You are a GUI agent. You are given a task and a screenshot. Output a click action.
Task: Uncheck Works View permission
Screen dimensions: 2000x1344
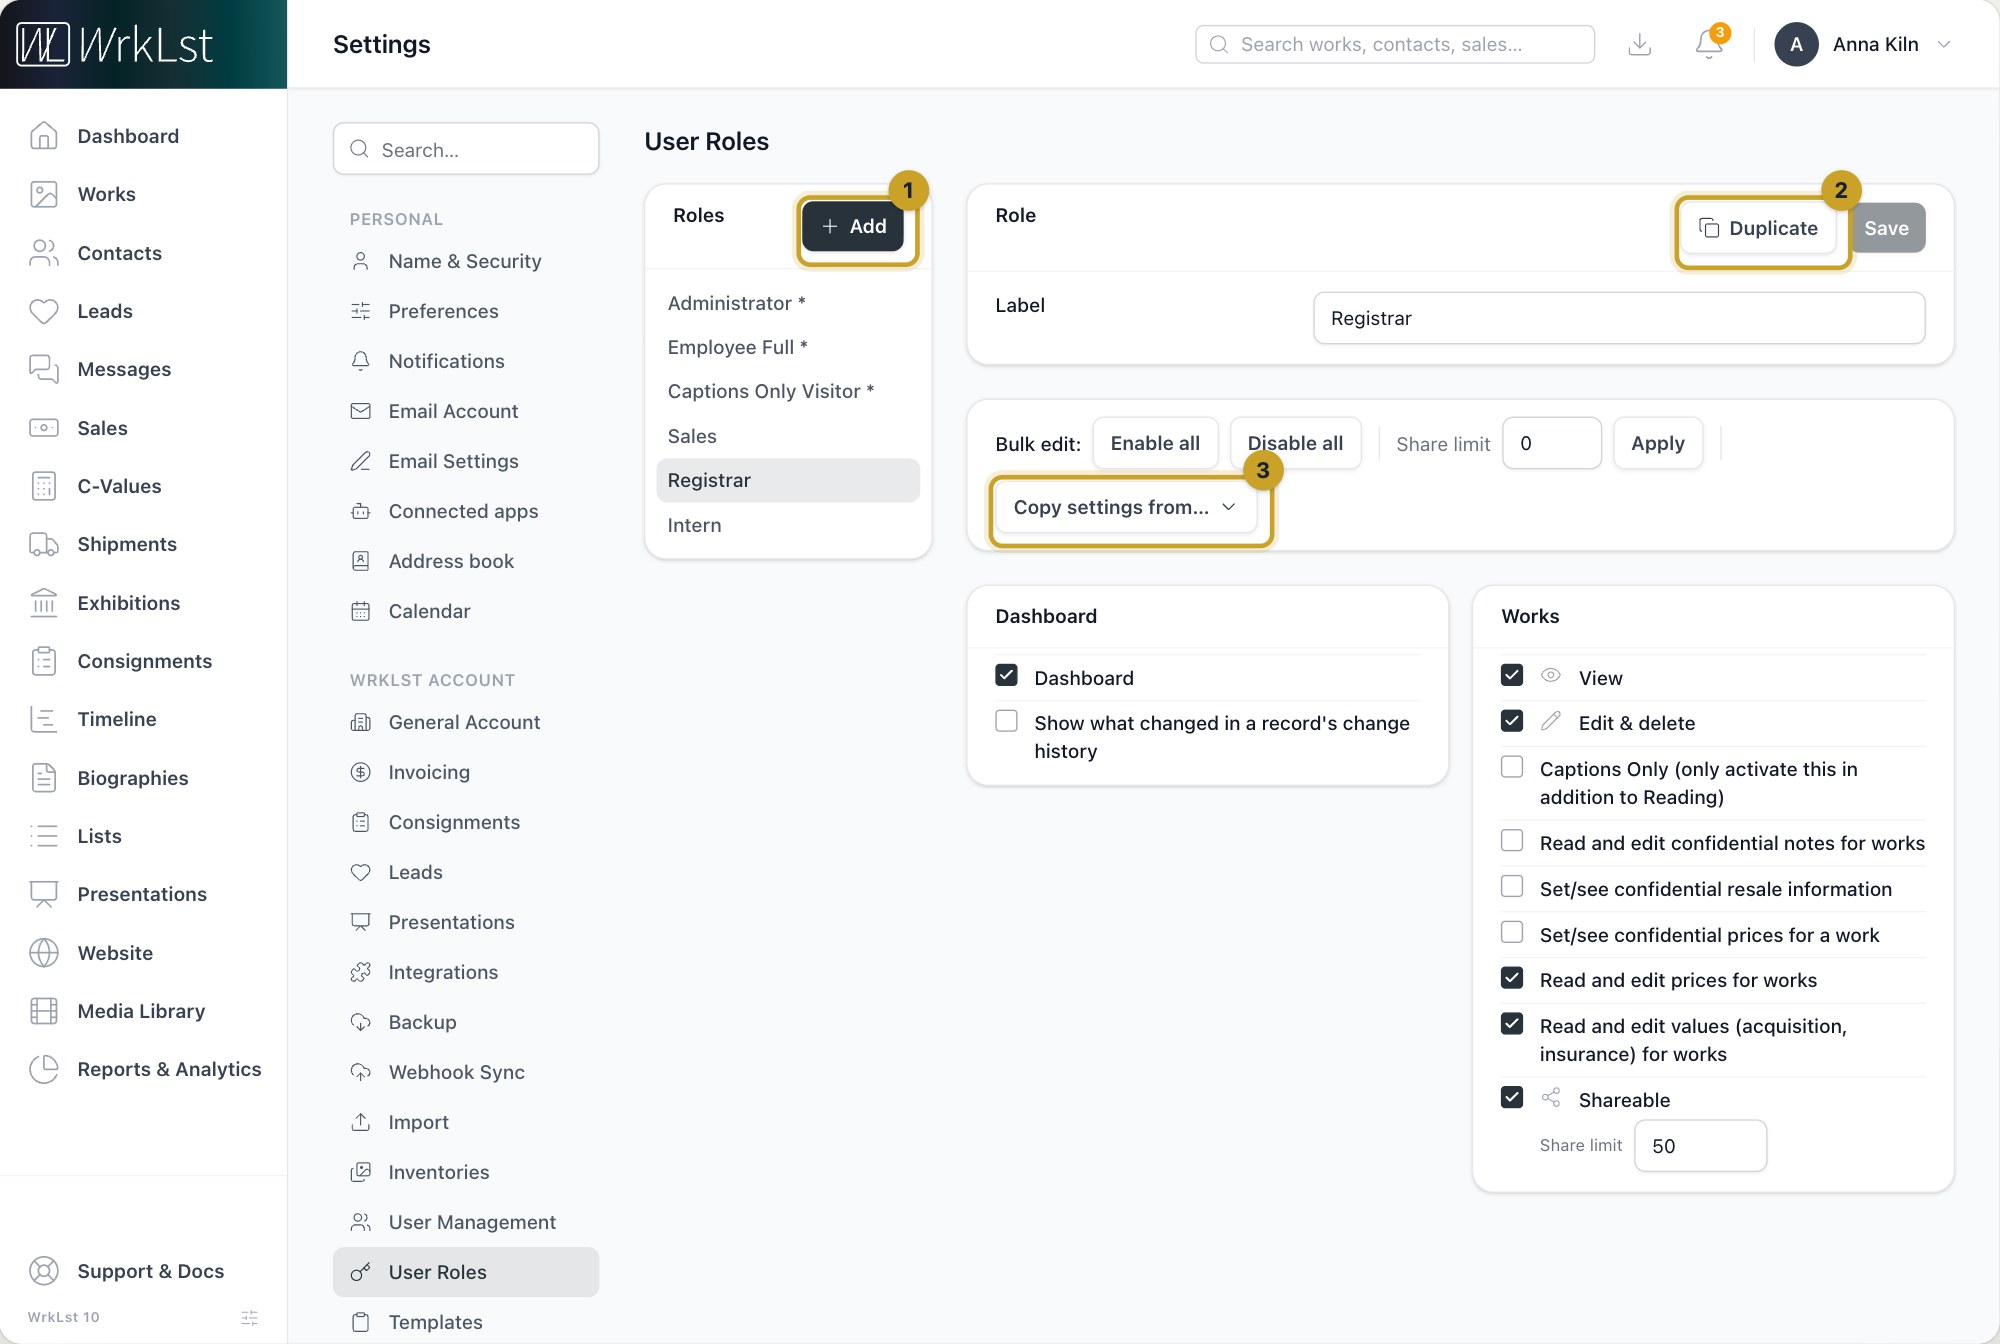click(x=1512, y=676)
